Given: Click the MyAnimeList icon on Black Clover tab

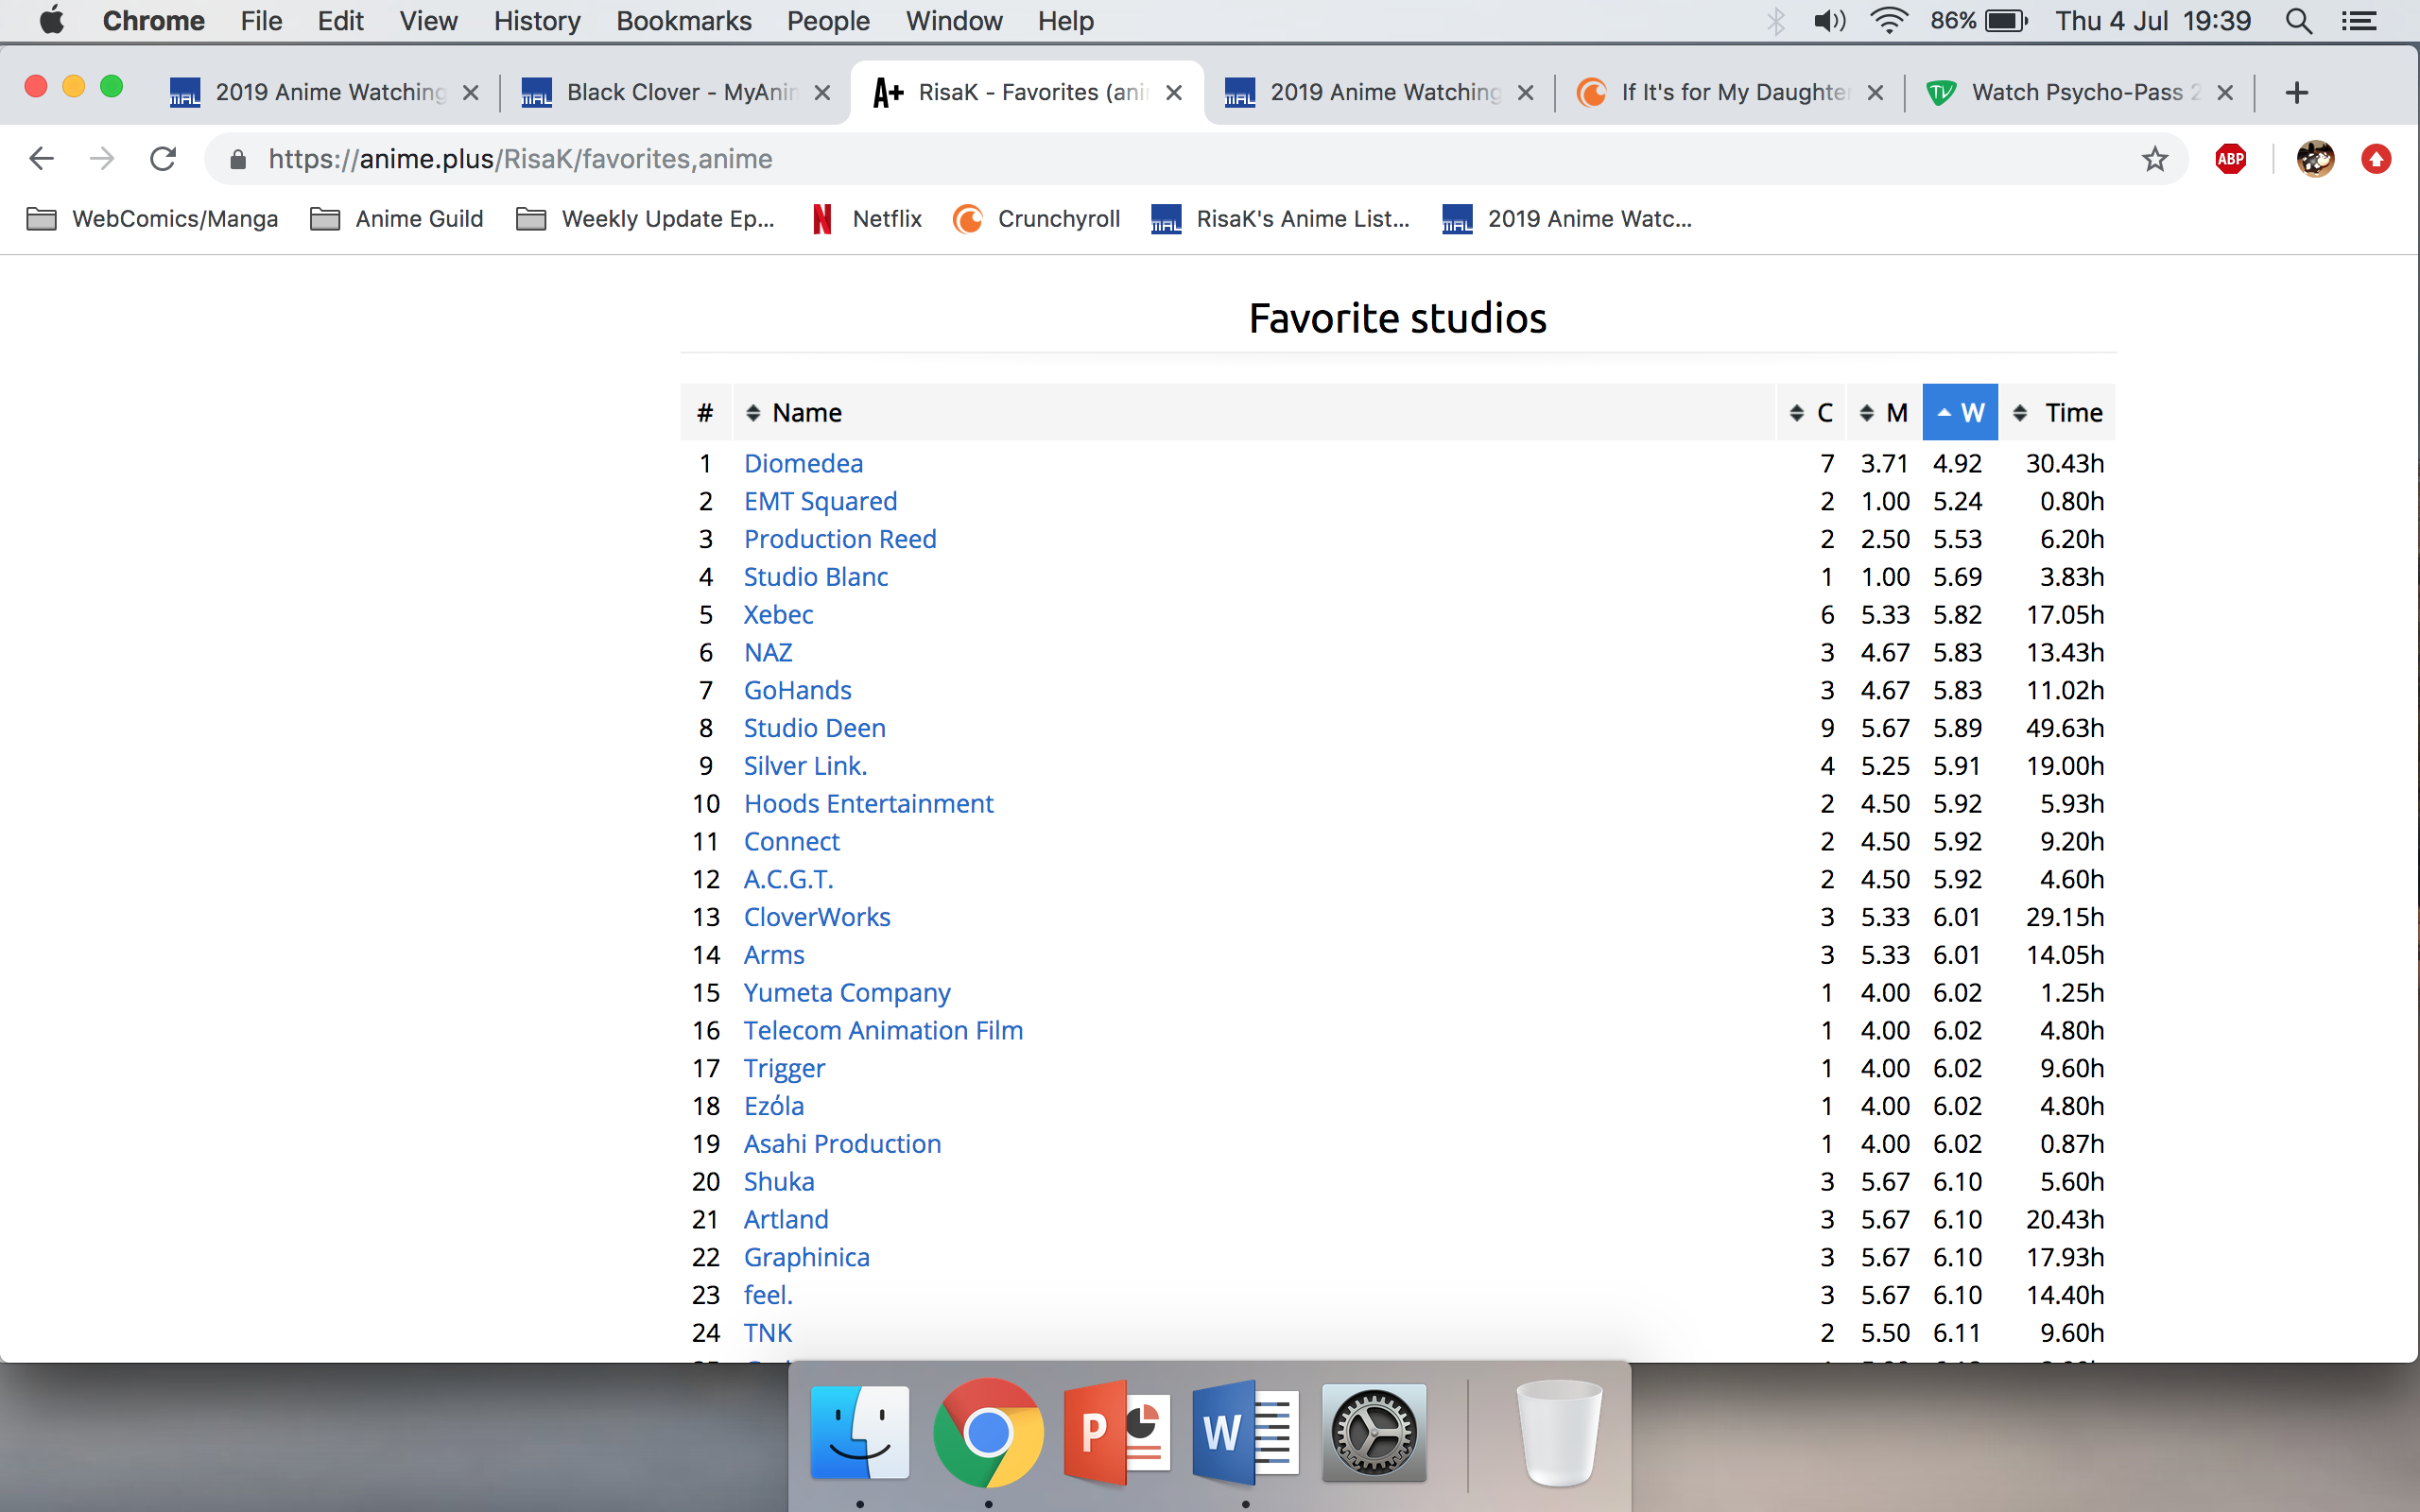Looking at the screenshot, I should coord(535,93).
